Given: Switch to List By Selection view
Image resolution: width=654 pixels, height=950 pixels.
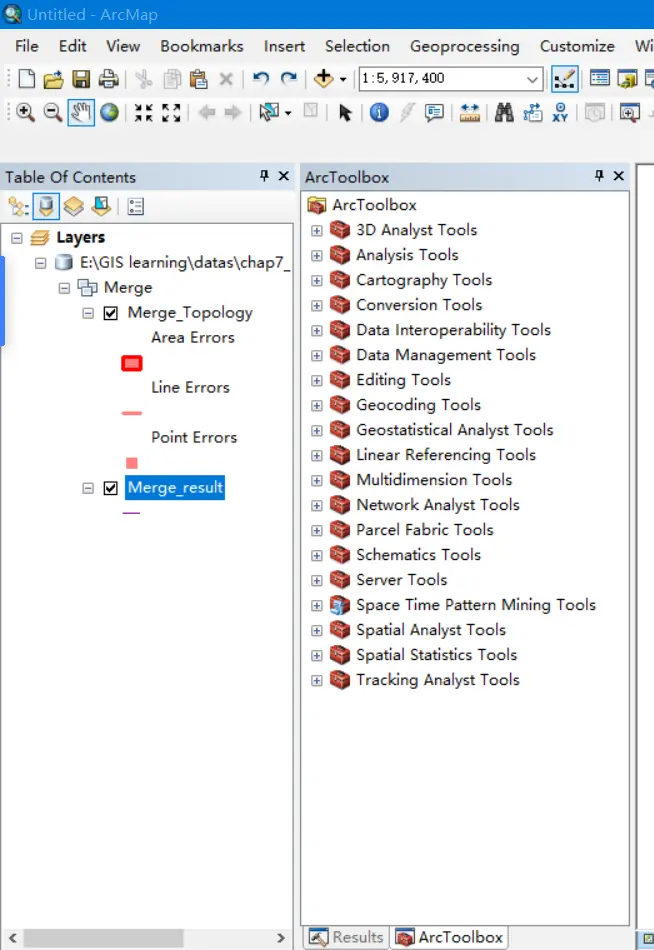Looking at the screenshot, I should coord(101,207).
